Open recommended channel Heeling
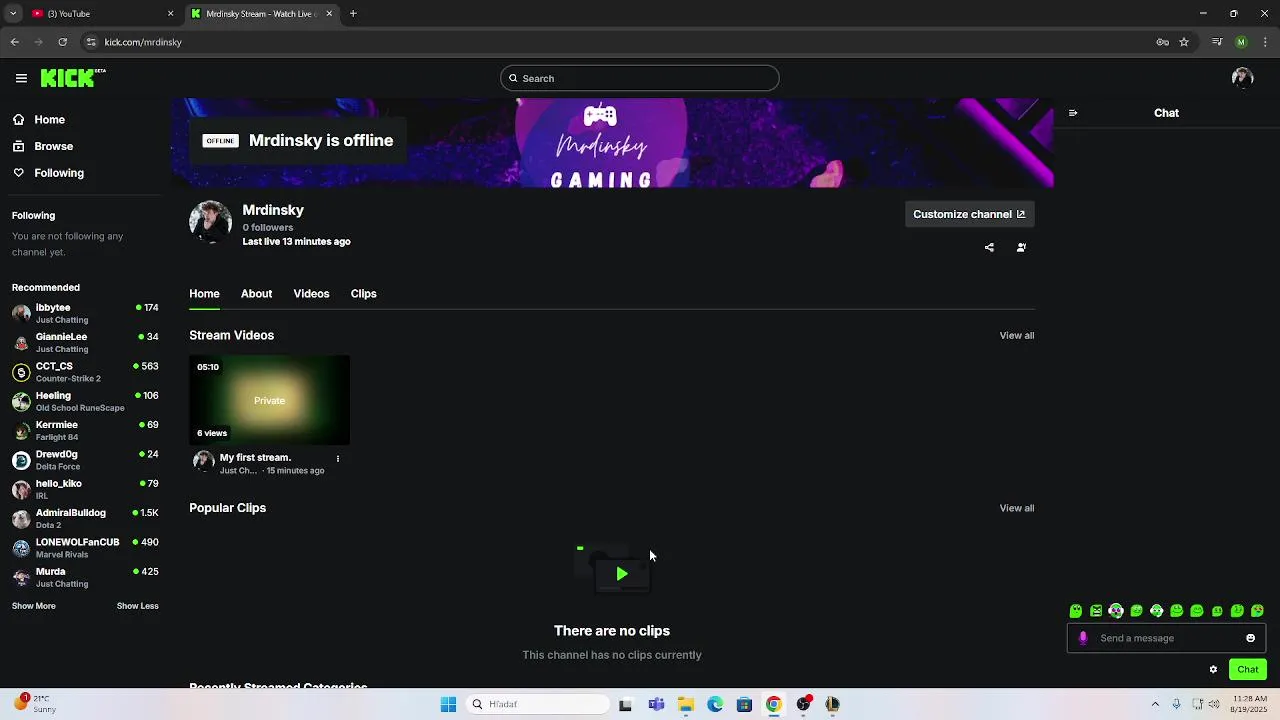Viewport: 1280px width, 720px height. click(x=85, y=401)
